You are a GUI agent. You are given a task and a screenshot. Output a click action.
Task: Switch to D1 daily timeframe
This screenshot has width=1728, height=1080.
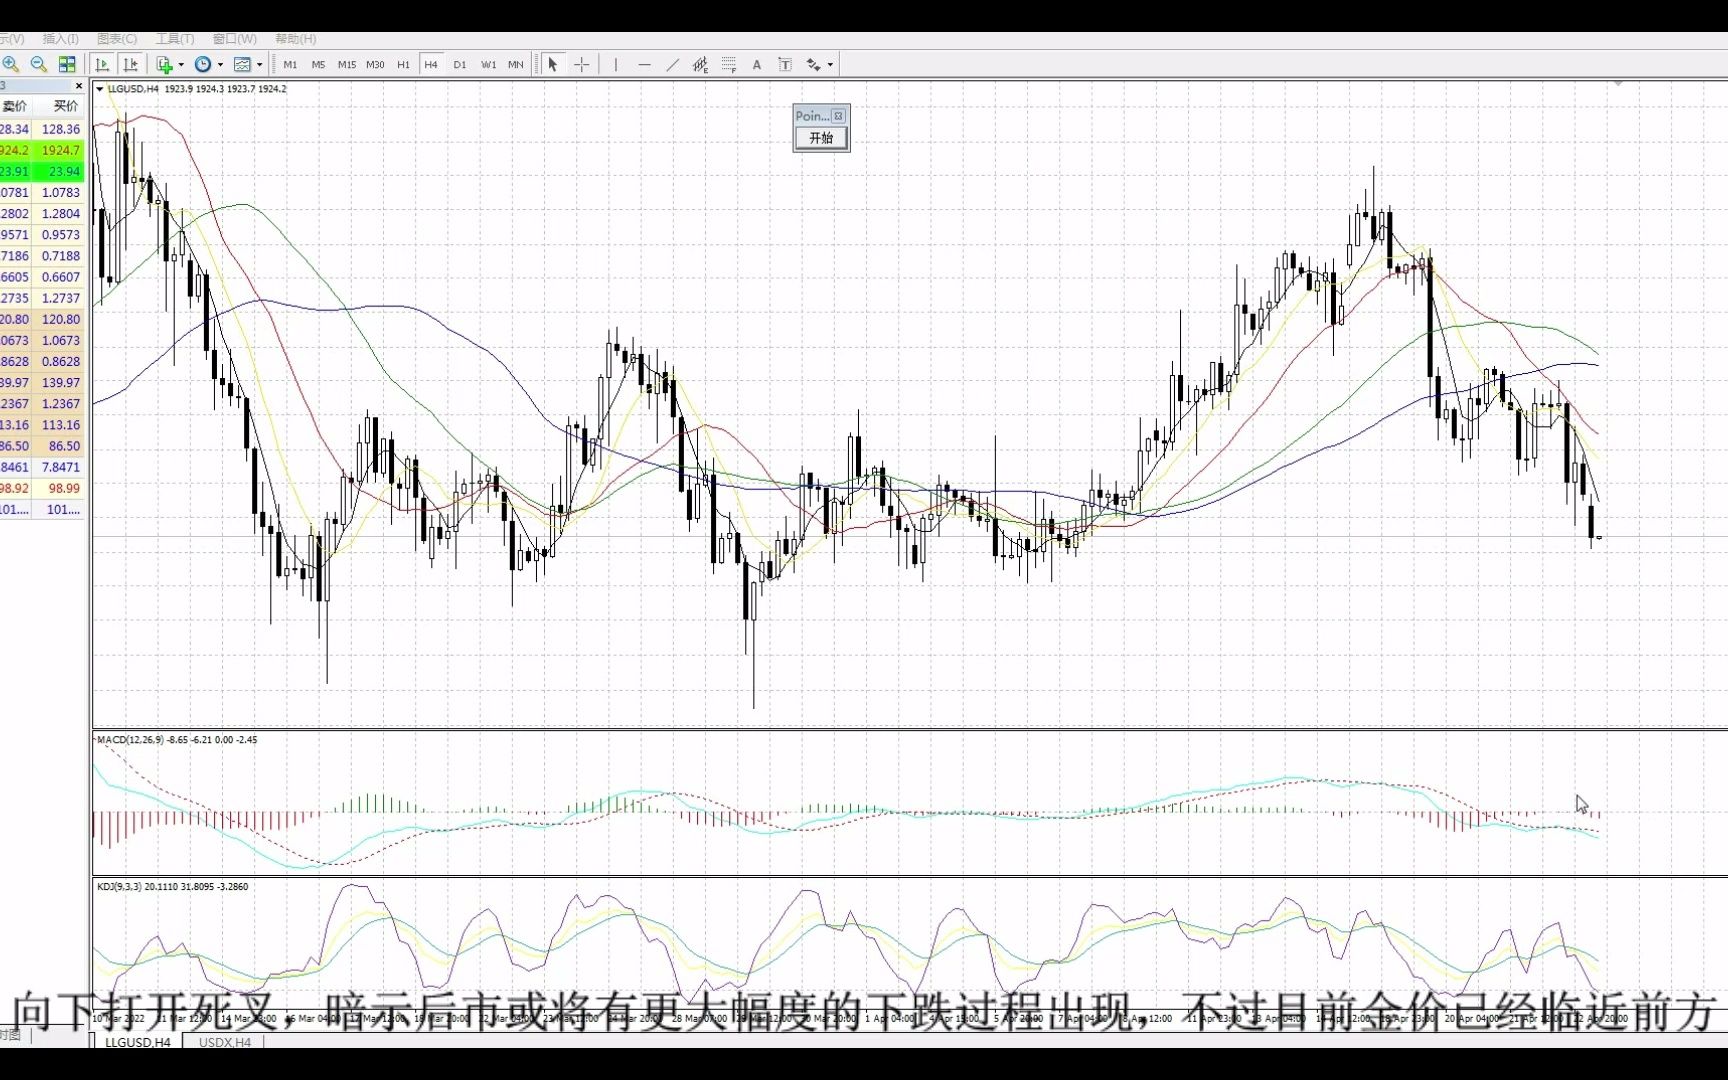click(460, 64)
